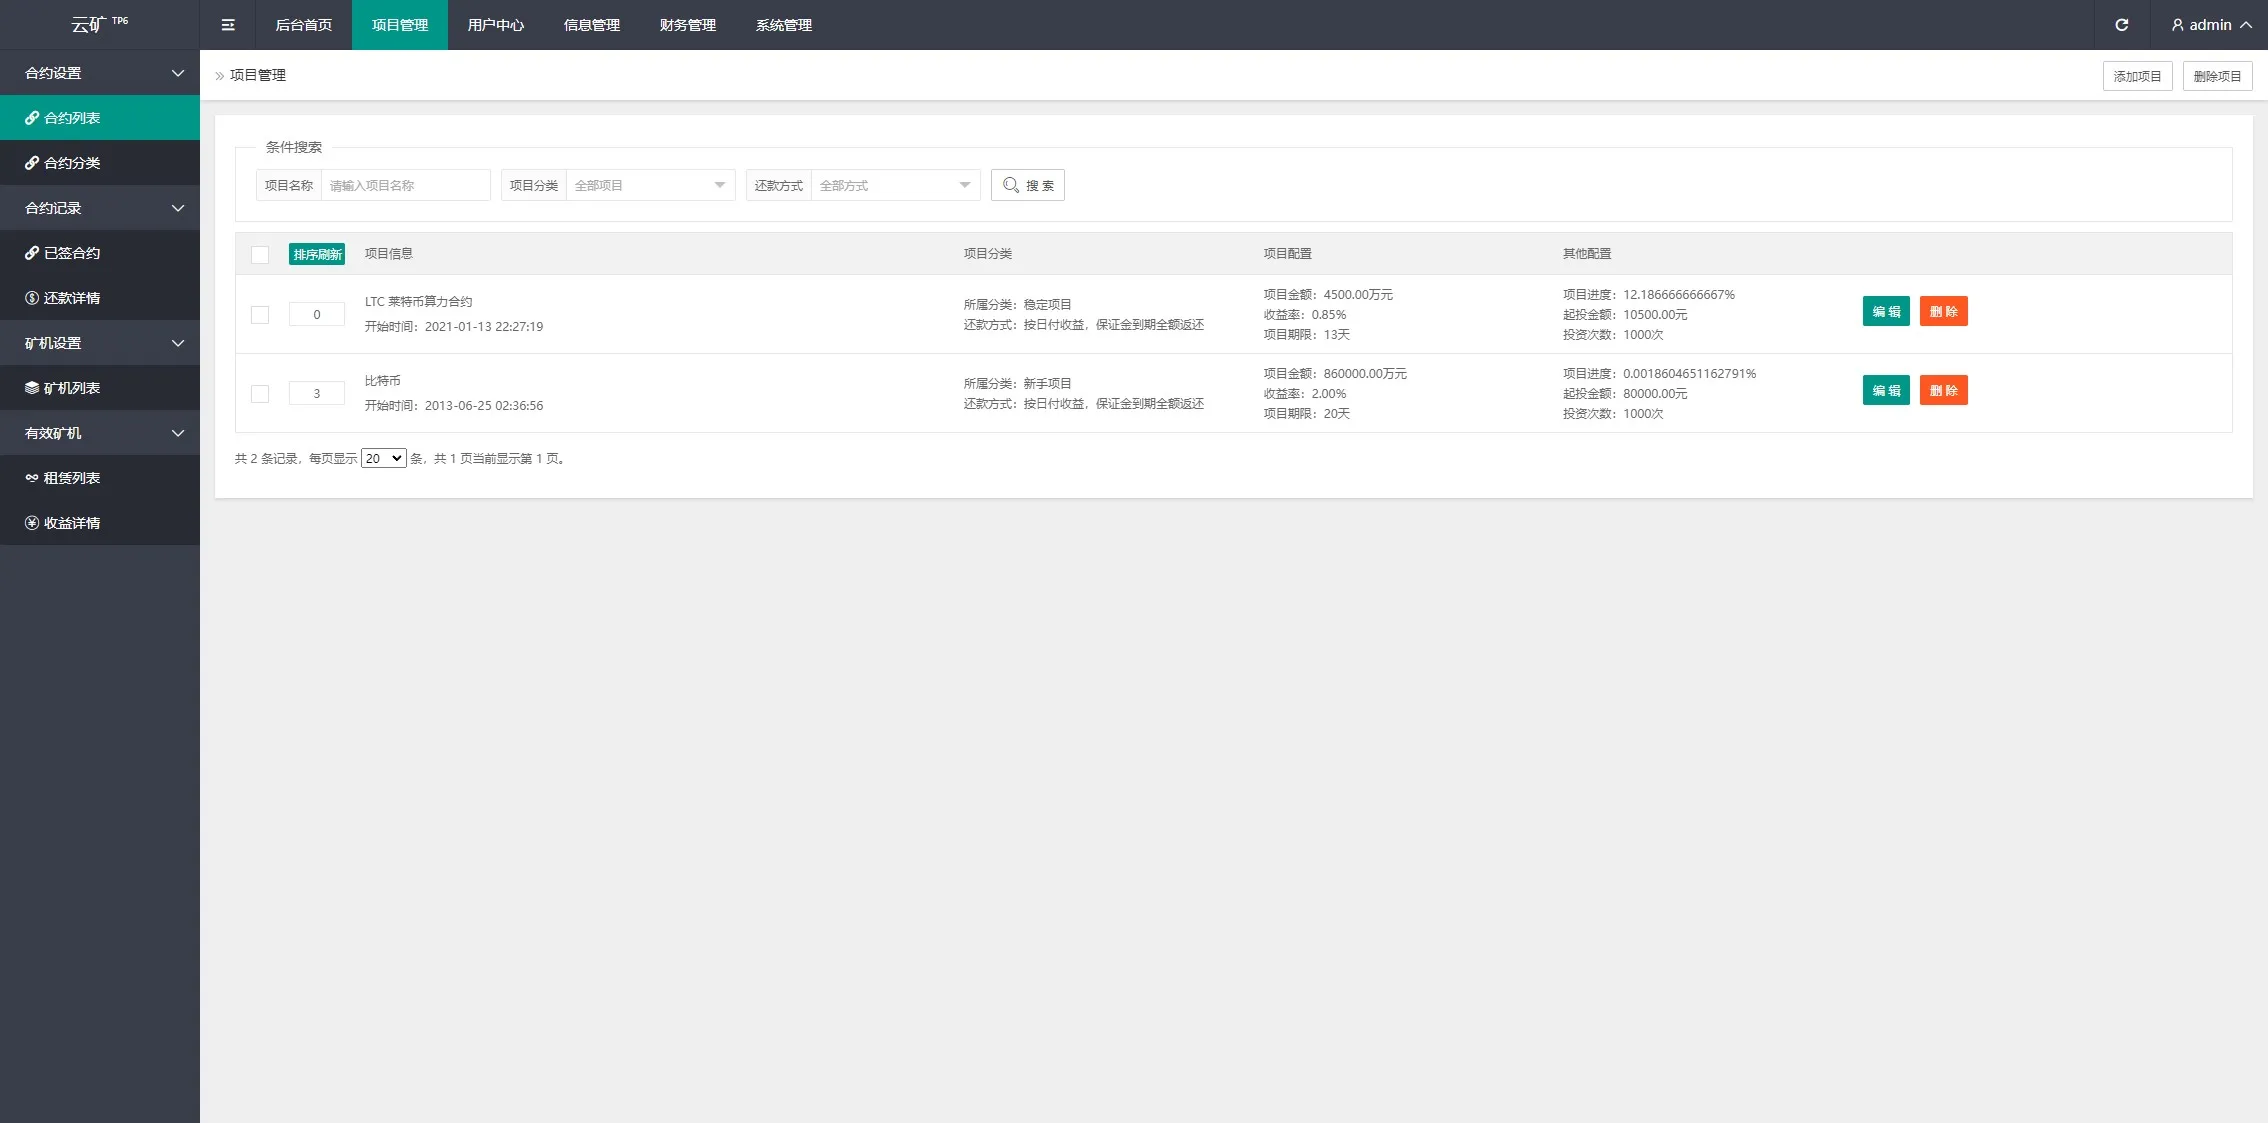Open 已签合约 sidebar item
This screenshot has width=2268, height=1123.
(72, 253)
